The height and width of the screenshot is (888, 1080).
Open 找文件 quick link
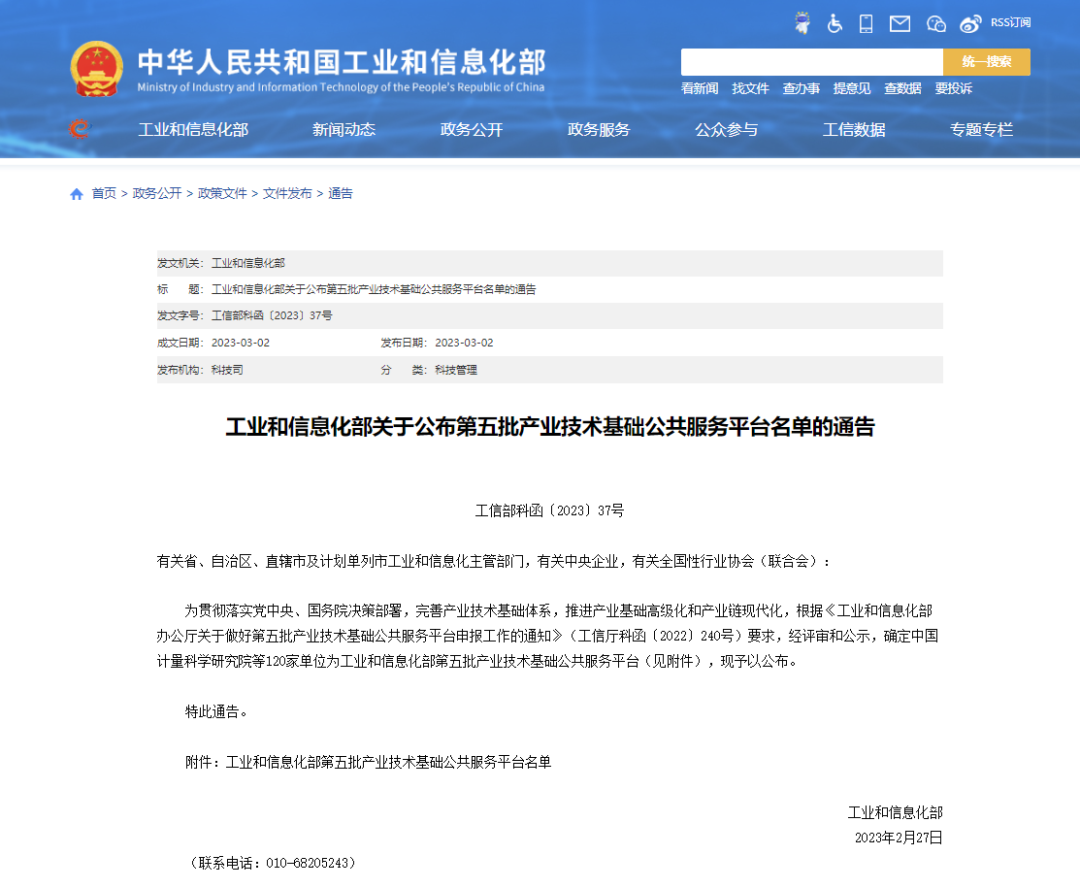point(750,88)
